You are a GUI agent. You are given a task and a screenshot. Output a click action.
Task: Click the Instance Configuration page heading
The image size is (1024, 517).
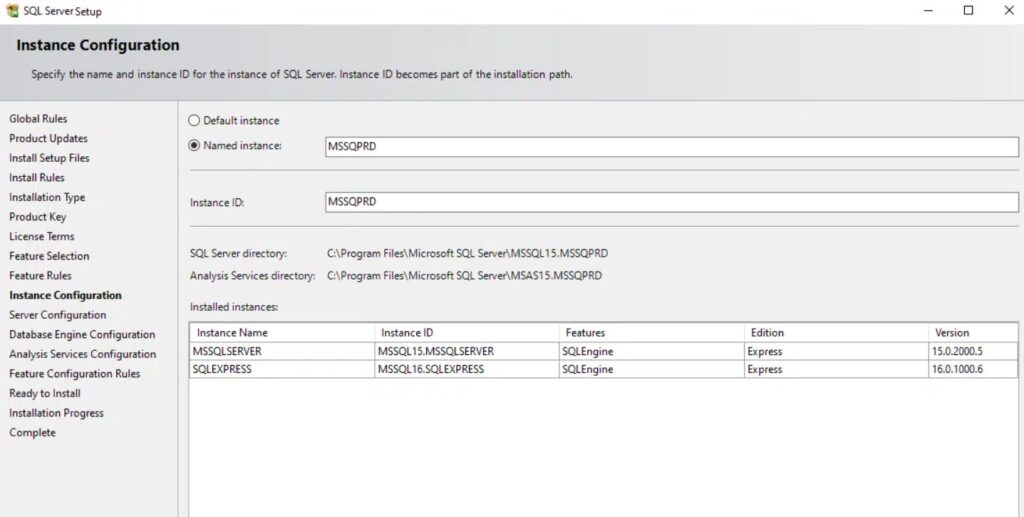[x=98, y=45]
